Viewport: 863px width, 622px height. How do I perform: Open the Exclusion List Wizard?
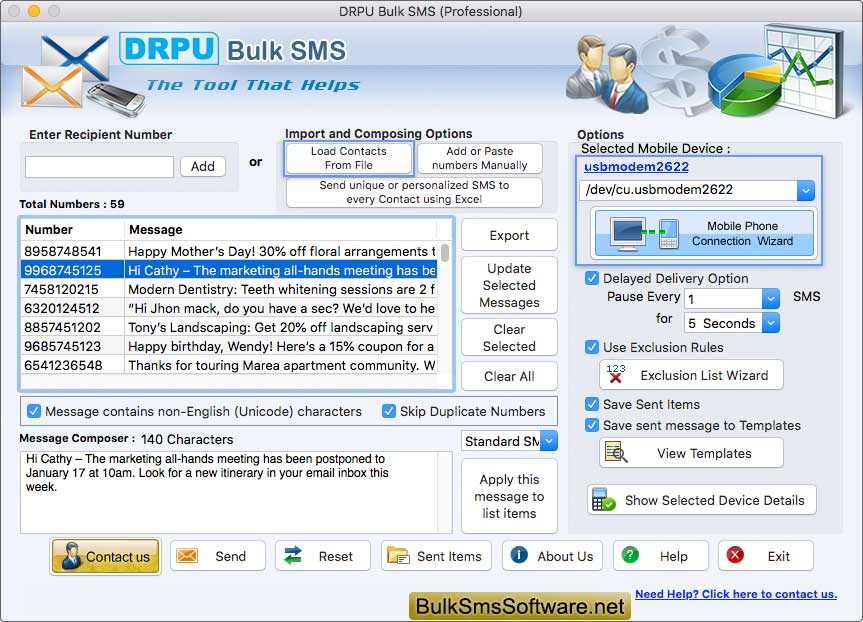pyautogui.click(x=691, y=375)
